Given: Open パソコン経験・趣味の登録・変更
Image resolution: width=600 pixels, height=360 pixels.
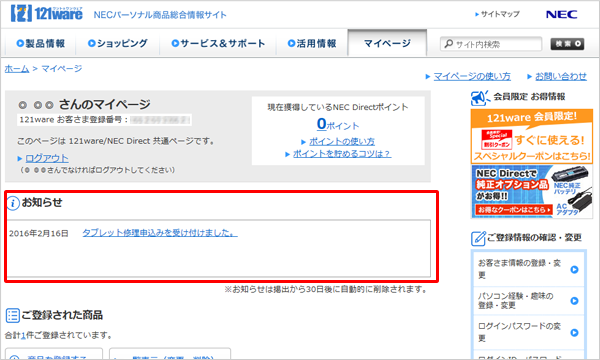Looking at the screenshot, I should (x=529, y=301).
